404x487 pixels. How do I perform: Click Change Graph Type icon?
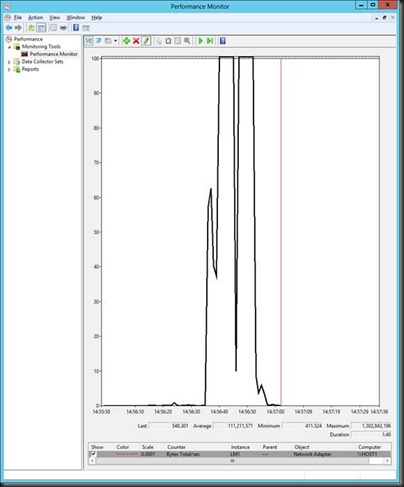(x=108, y=41)
